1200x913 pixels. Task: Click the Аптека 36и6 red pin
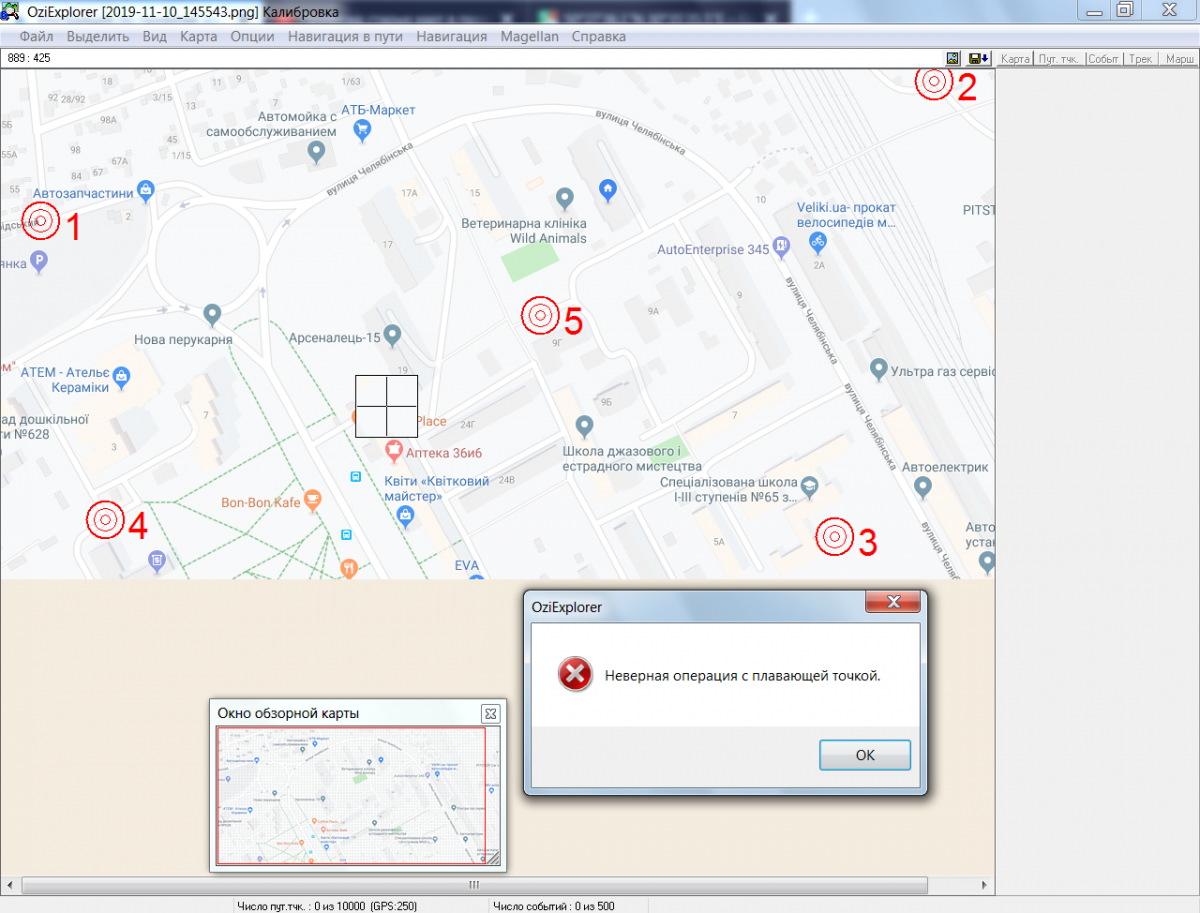coord(395,452)
